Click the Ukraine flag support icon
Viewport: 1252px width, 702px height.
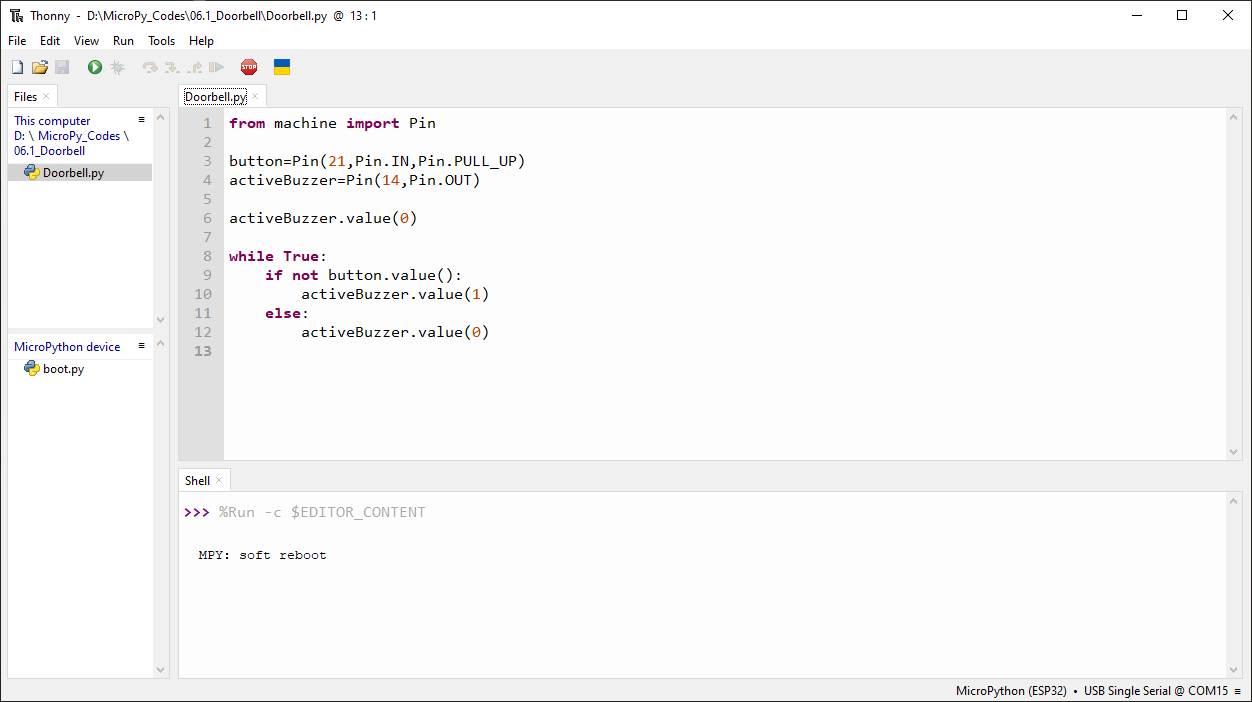pyautogui.click(x=282, y=67)
